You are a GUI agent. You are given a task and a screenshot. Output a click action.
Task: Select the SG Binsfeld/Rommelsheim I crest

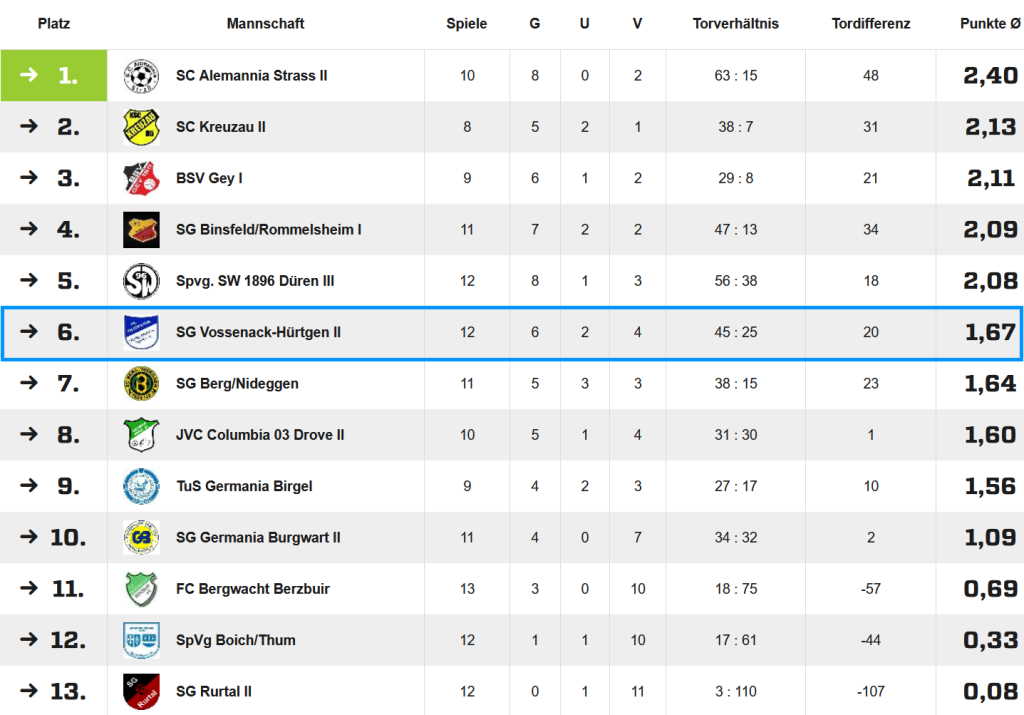pos(141,230)
